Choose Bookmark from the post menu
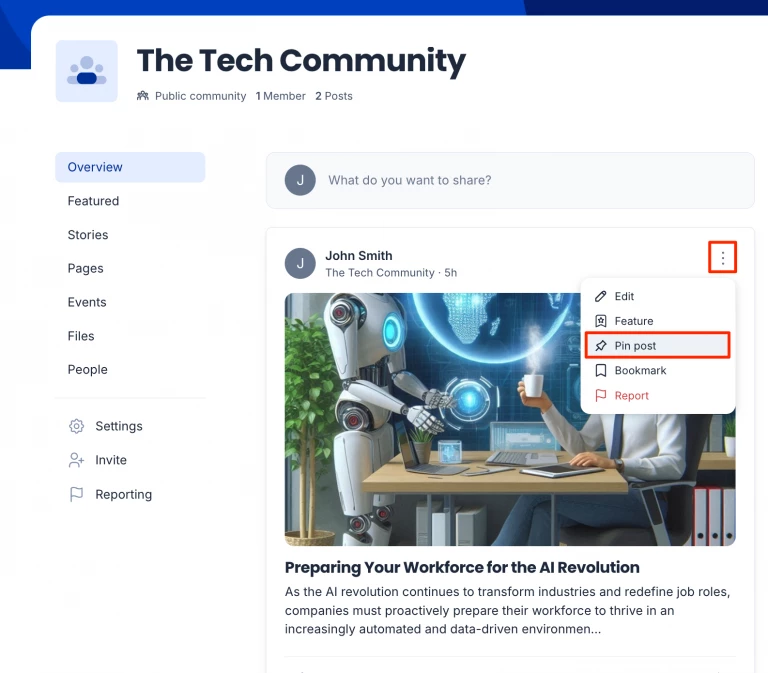768x673 pixels. (x=657, y=370)
